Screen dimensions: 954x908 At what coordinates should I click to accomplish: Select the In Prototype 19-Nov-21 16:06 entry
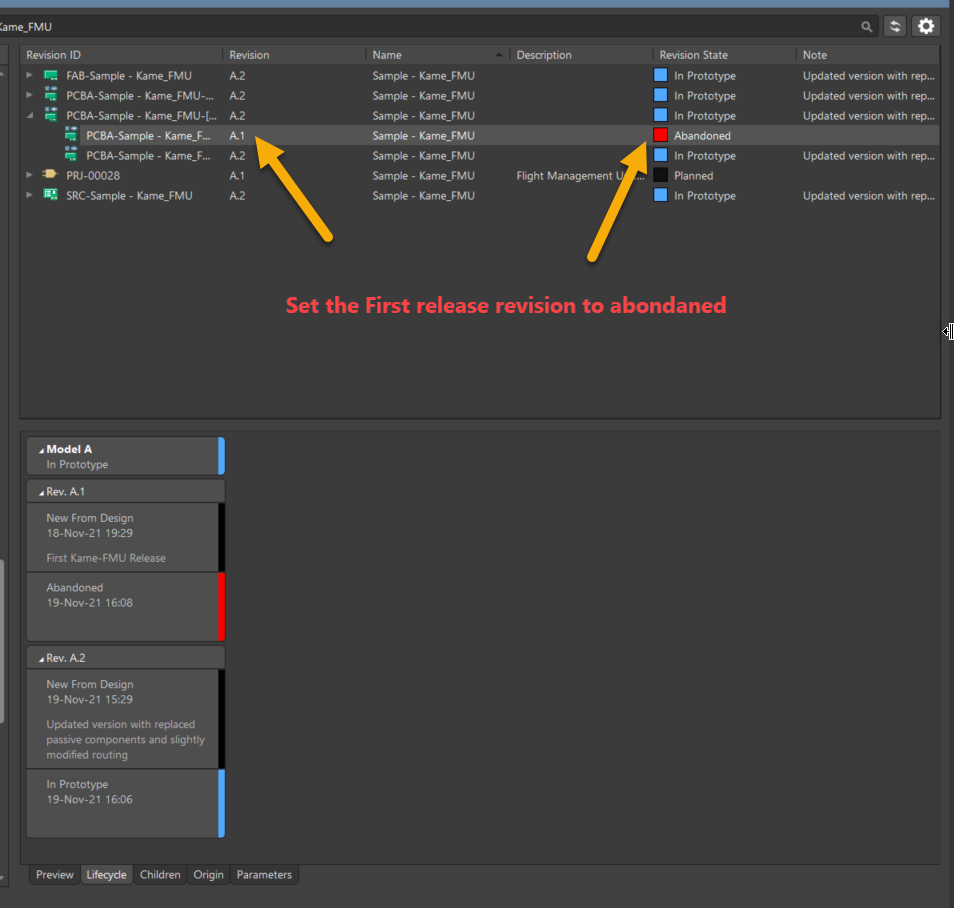125,803
